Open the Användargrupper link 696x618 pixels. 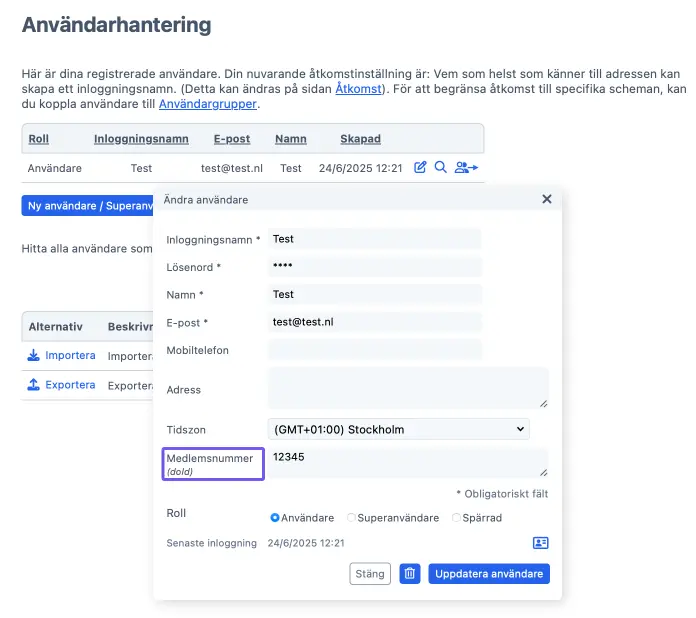(x=208, y=104)
